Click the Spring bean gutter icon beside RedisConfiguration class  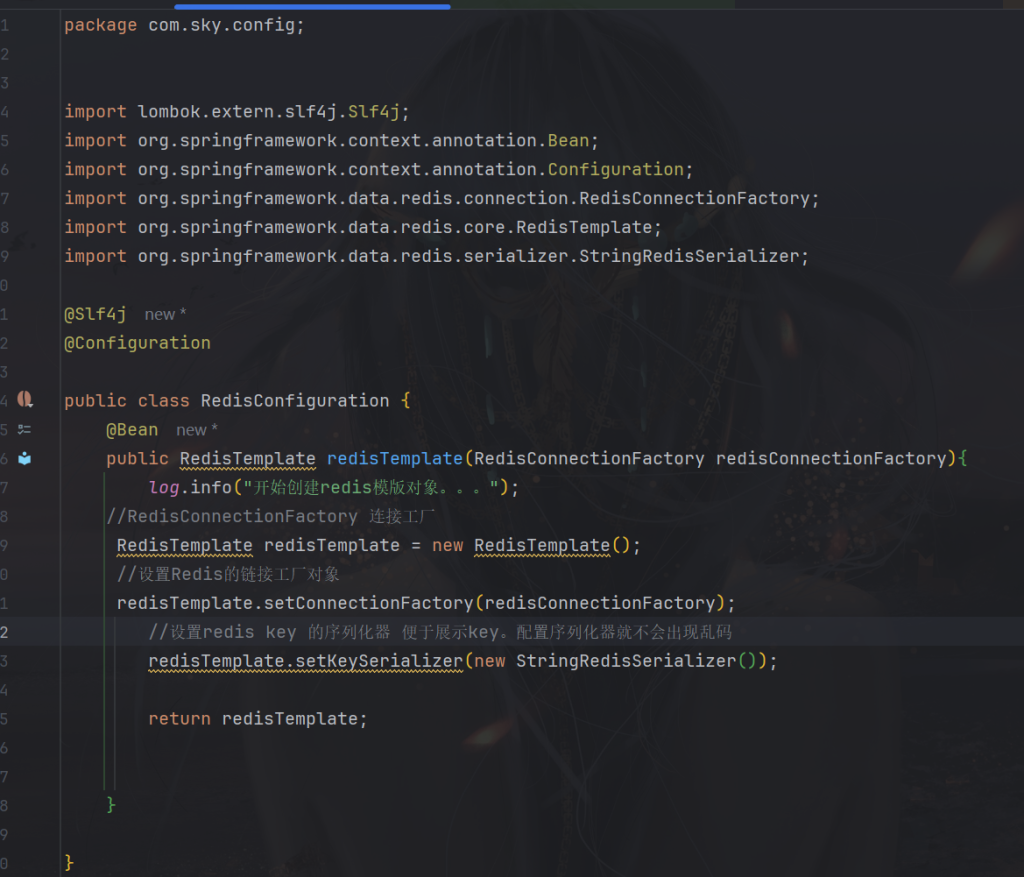pyautogui.click(x=25, y=399)
